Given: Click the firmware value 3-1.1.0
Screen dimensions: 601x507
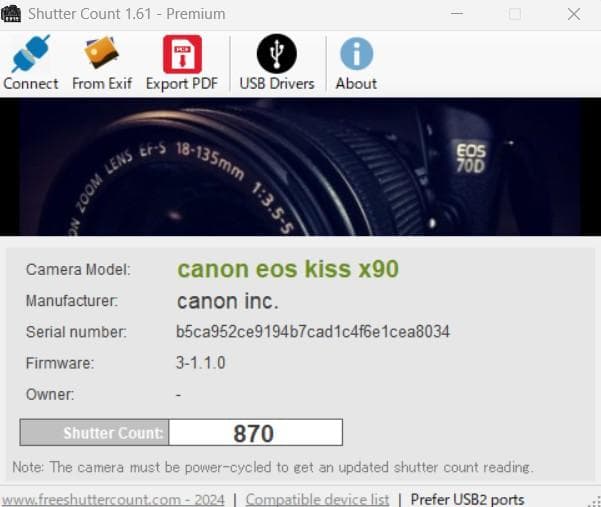Looking at the screenshot, I should pyautogui.click(x=200, y=363).
